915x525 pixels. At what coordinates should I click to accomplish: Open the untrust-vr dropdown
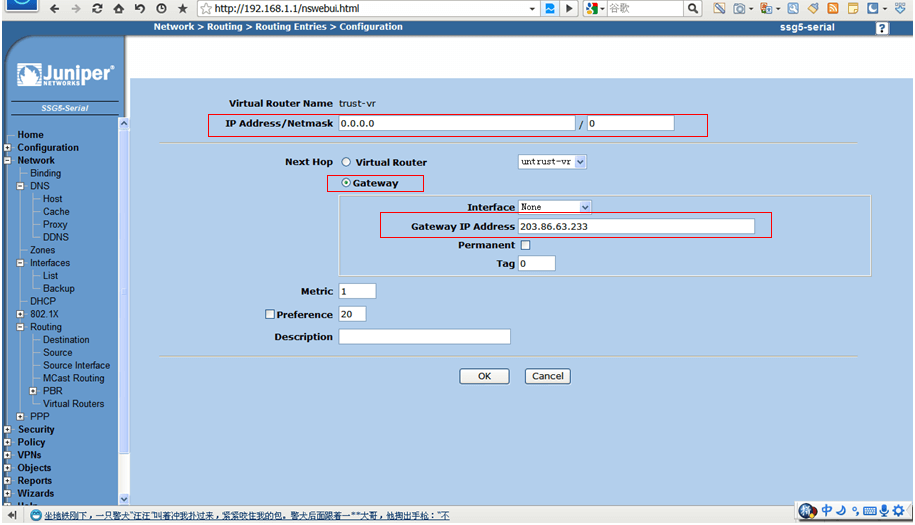[552, 161]
